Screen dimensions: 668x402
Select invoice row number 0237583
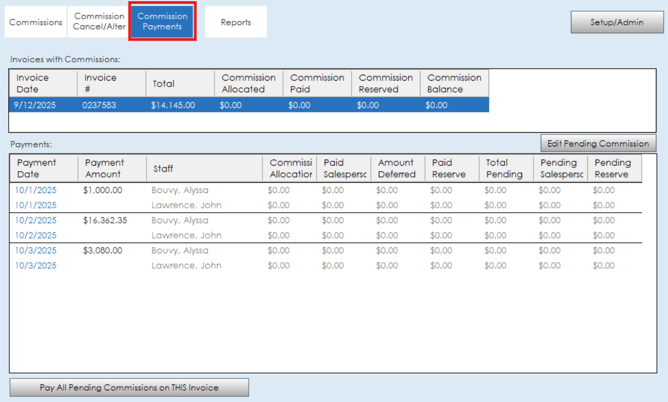click(x=100, y=105)
